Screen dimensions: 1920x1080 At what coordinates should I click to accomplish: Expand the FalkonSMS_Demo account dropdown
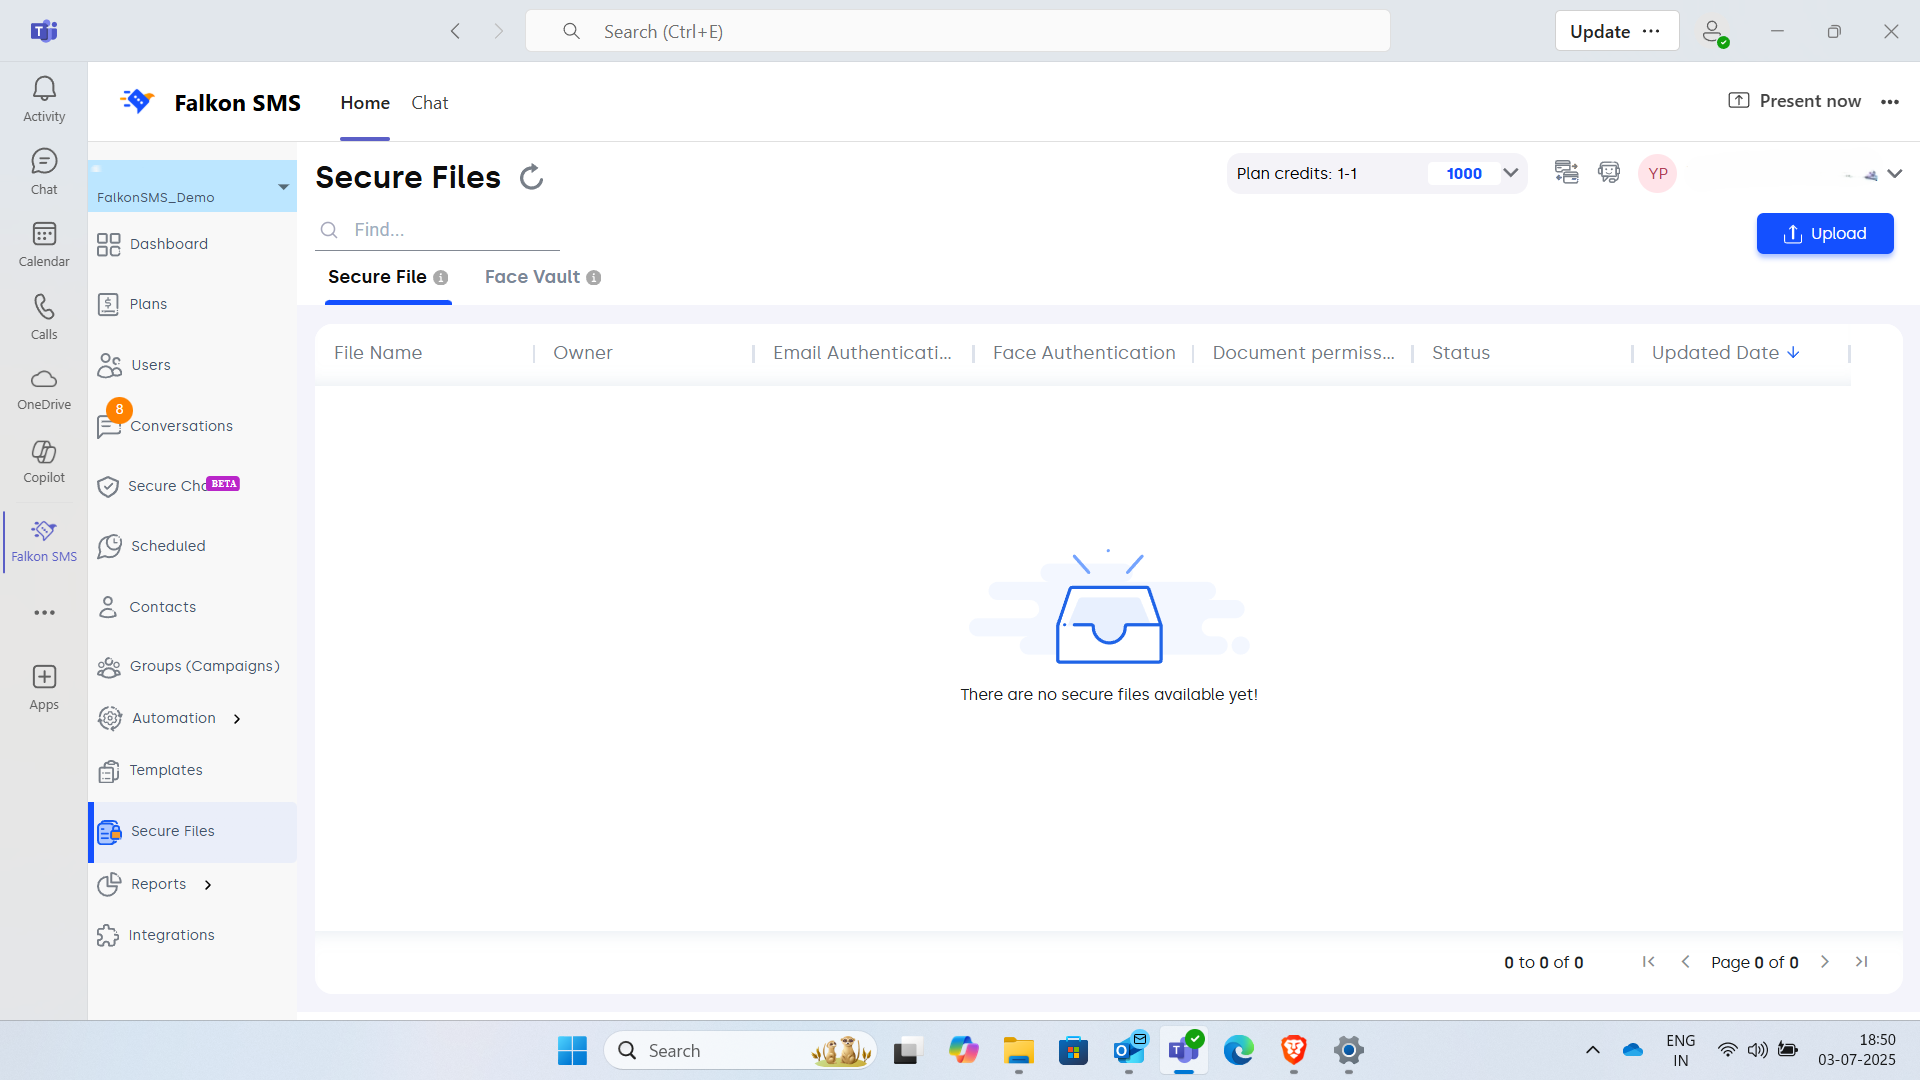point(283,187)
